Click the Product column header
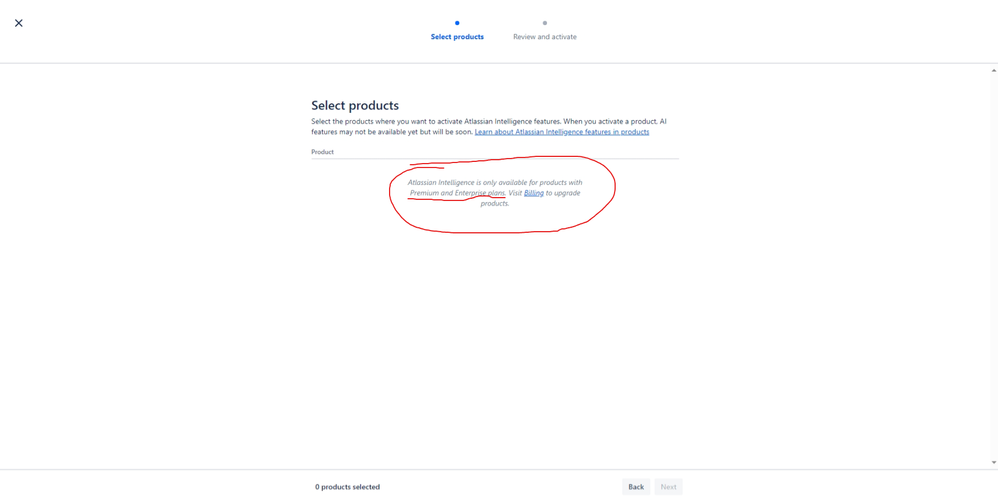998x503 pixels. coord(322,152)
